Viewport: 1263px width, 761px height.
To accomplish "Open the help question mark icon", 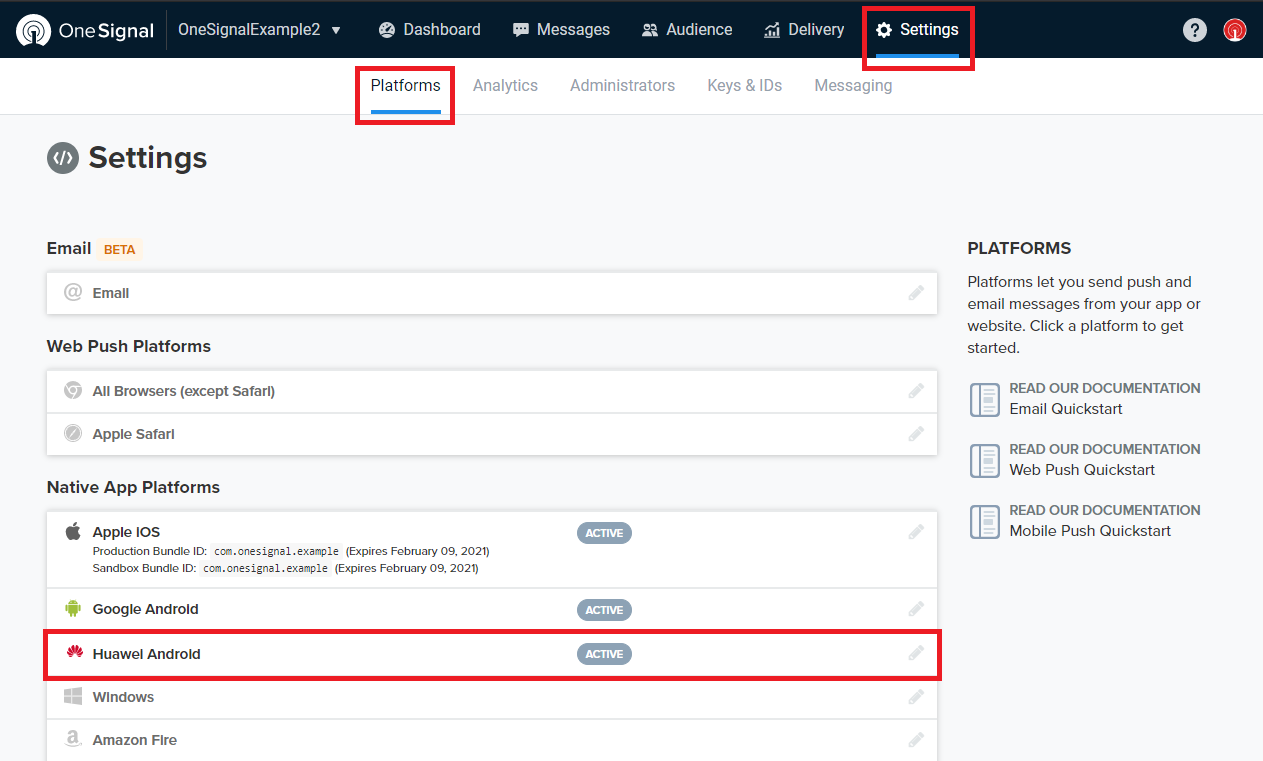I will click(x=1194, y=30).
